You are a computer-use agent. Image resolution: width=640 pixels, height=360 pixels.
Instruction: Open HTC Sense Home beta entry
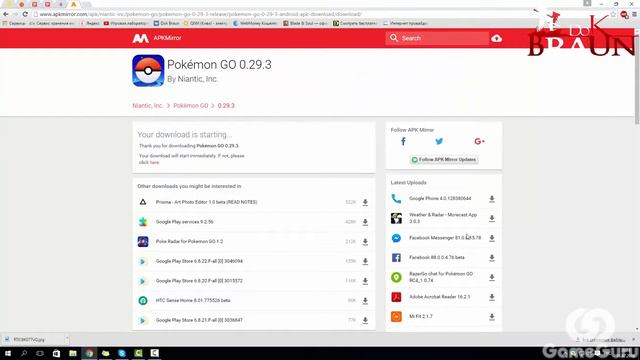coord(193,300)
